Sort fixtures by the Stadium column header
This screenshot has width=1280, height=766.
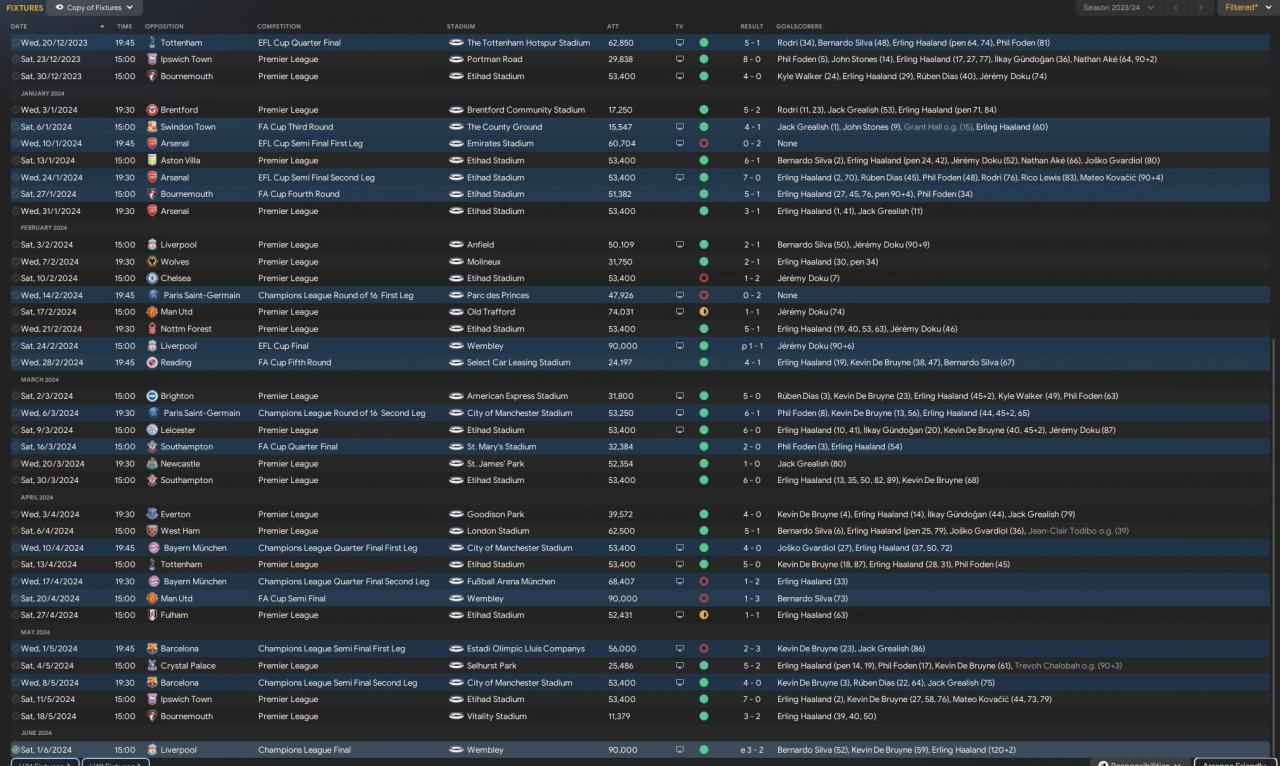pyautogui.click(x=461, y=26)
